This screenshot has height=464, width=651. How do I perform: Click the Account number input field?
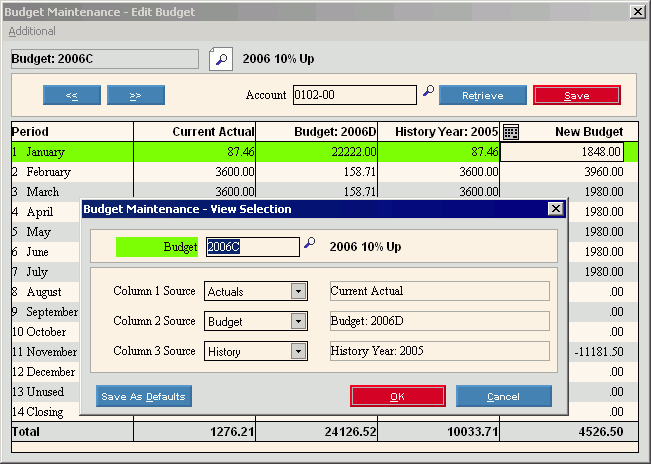[354, 96]
